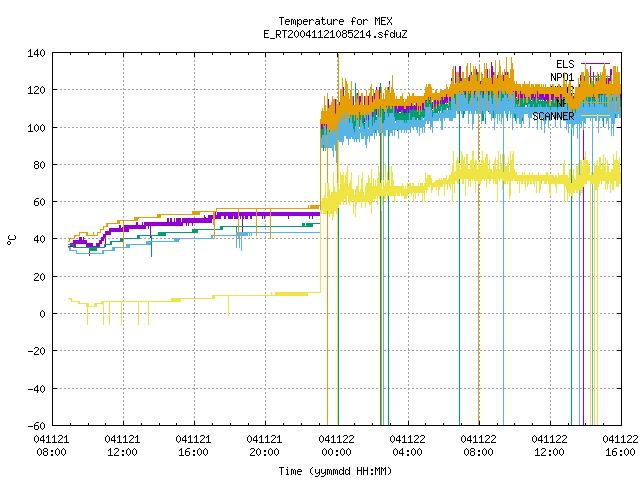Click the purple ELS legend line sample

click(x=595, y=64)
